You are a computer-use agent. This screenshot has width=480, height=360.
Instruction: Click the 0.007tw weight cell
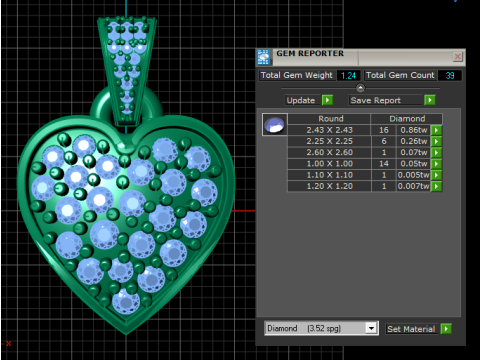click(x=414, y=186)
